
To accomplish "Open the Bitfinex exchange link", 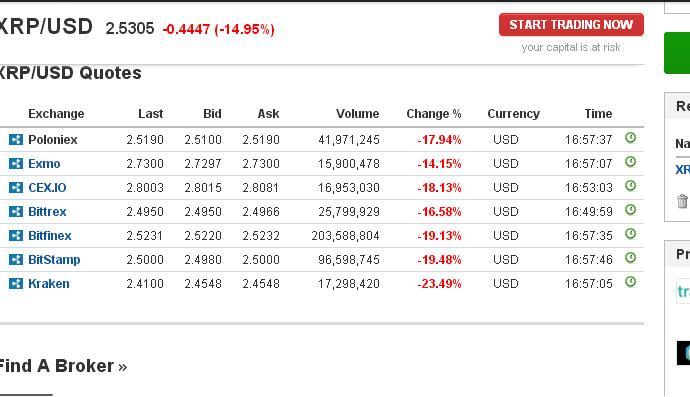I will 50,236.
